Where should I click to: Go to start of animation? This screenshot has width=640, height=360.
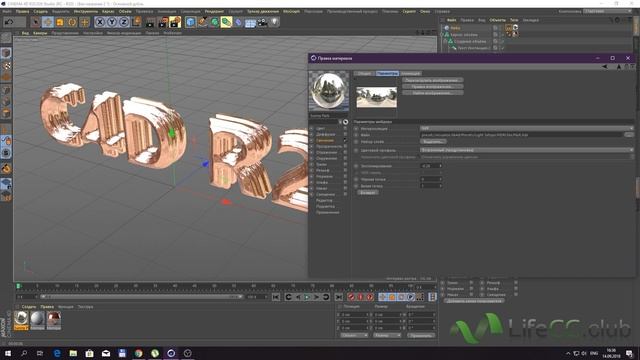point(276,297)
